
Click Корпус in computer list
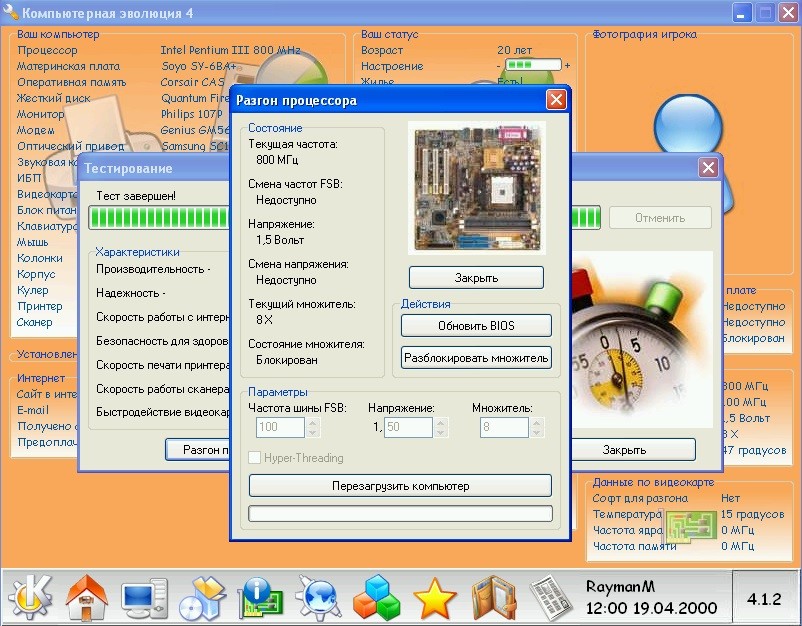[36, 274]
